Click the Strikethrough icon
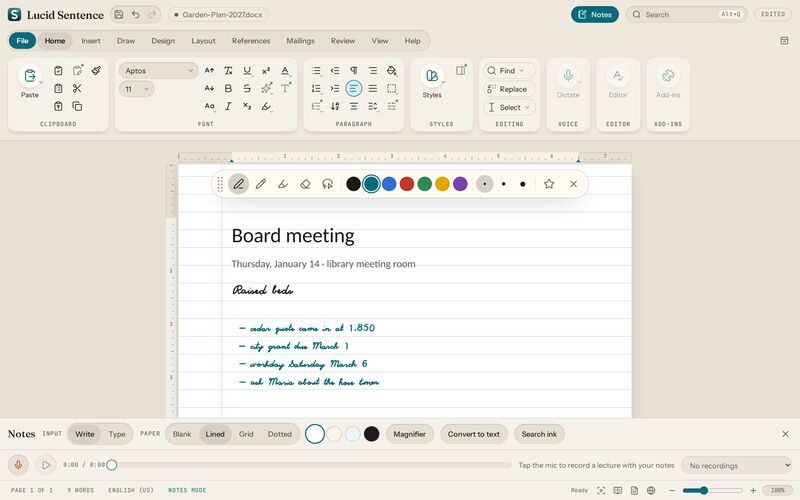The width and height of the screenshot is (800, 500). (247, 88)
